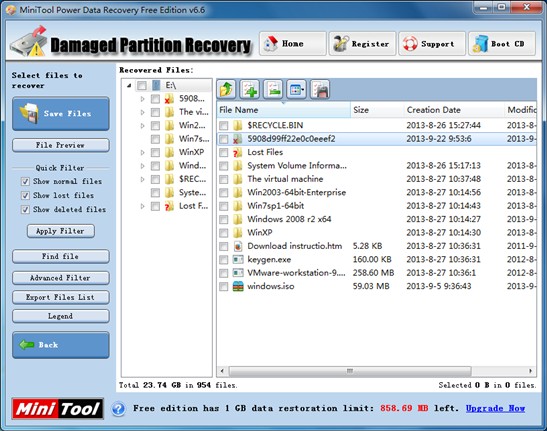
Task: Click the WinXP folder icon in file list
Action: point(238,233)
